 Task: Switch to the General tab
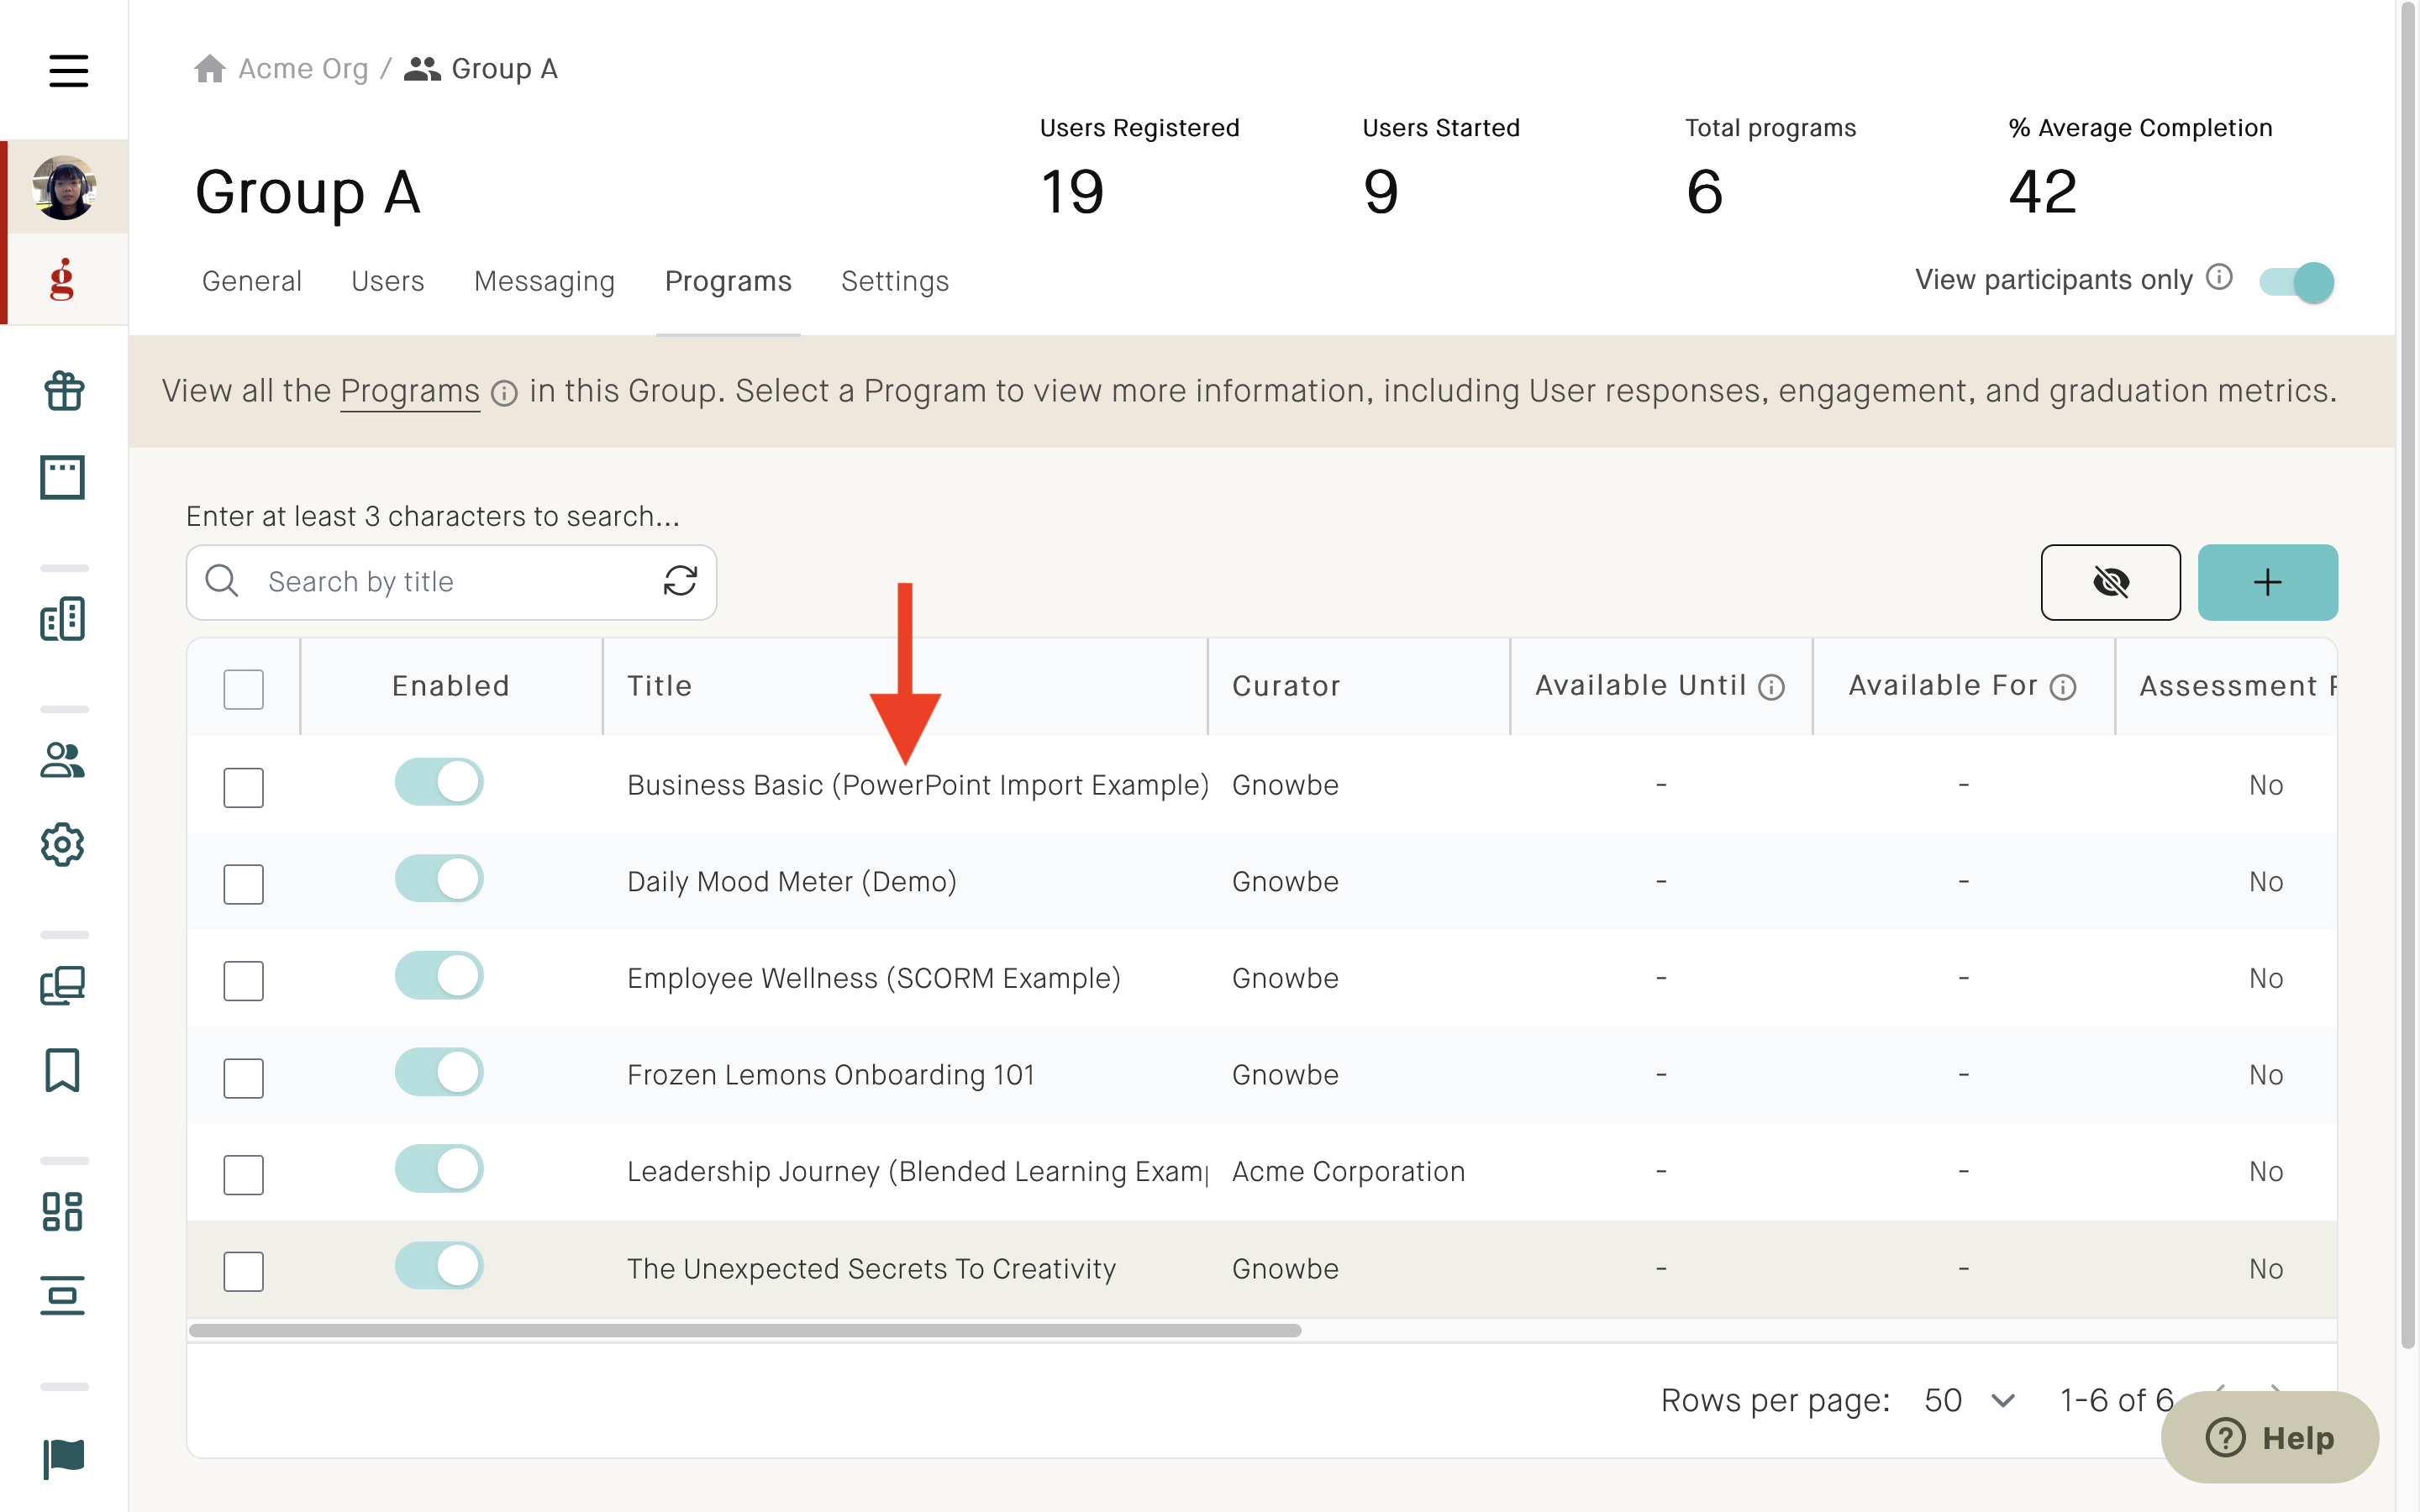[x=252, y=281]
